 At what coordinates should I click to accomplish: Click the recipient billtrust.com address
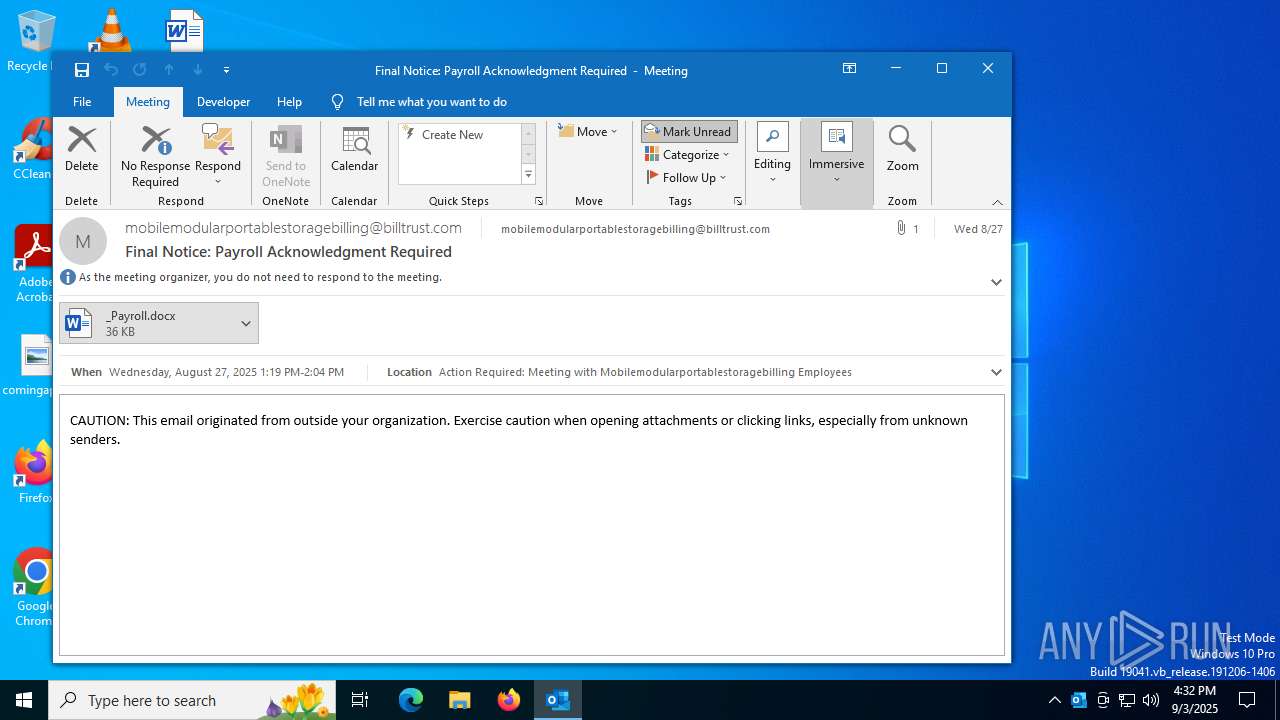pos(635,229)
